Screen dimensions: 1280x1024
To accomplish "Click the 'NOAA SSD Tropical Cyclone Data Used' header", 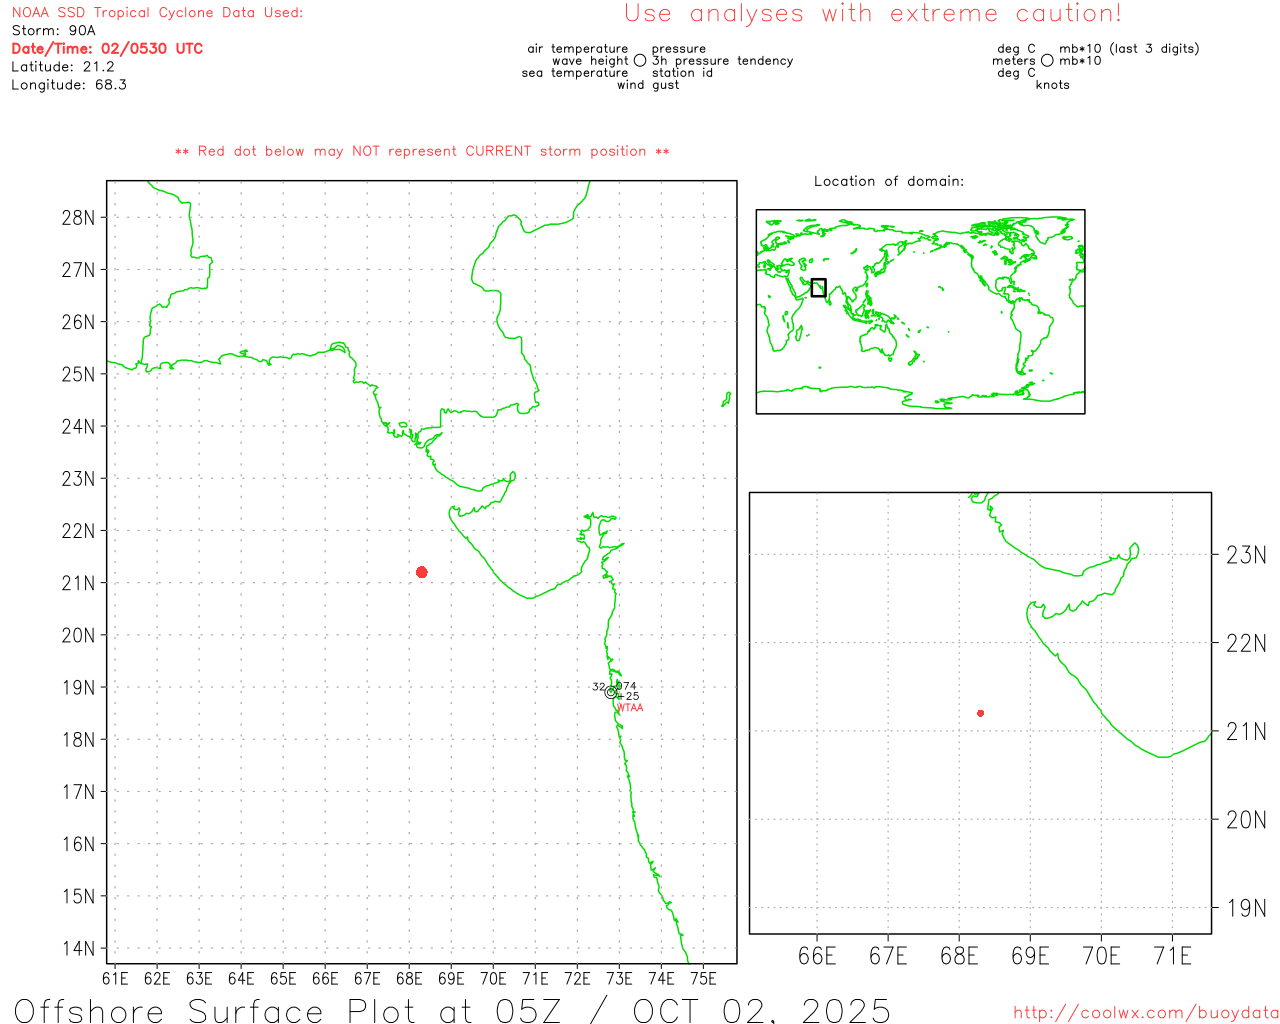I will [157, 13].
